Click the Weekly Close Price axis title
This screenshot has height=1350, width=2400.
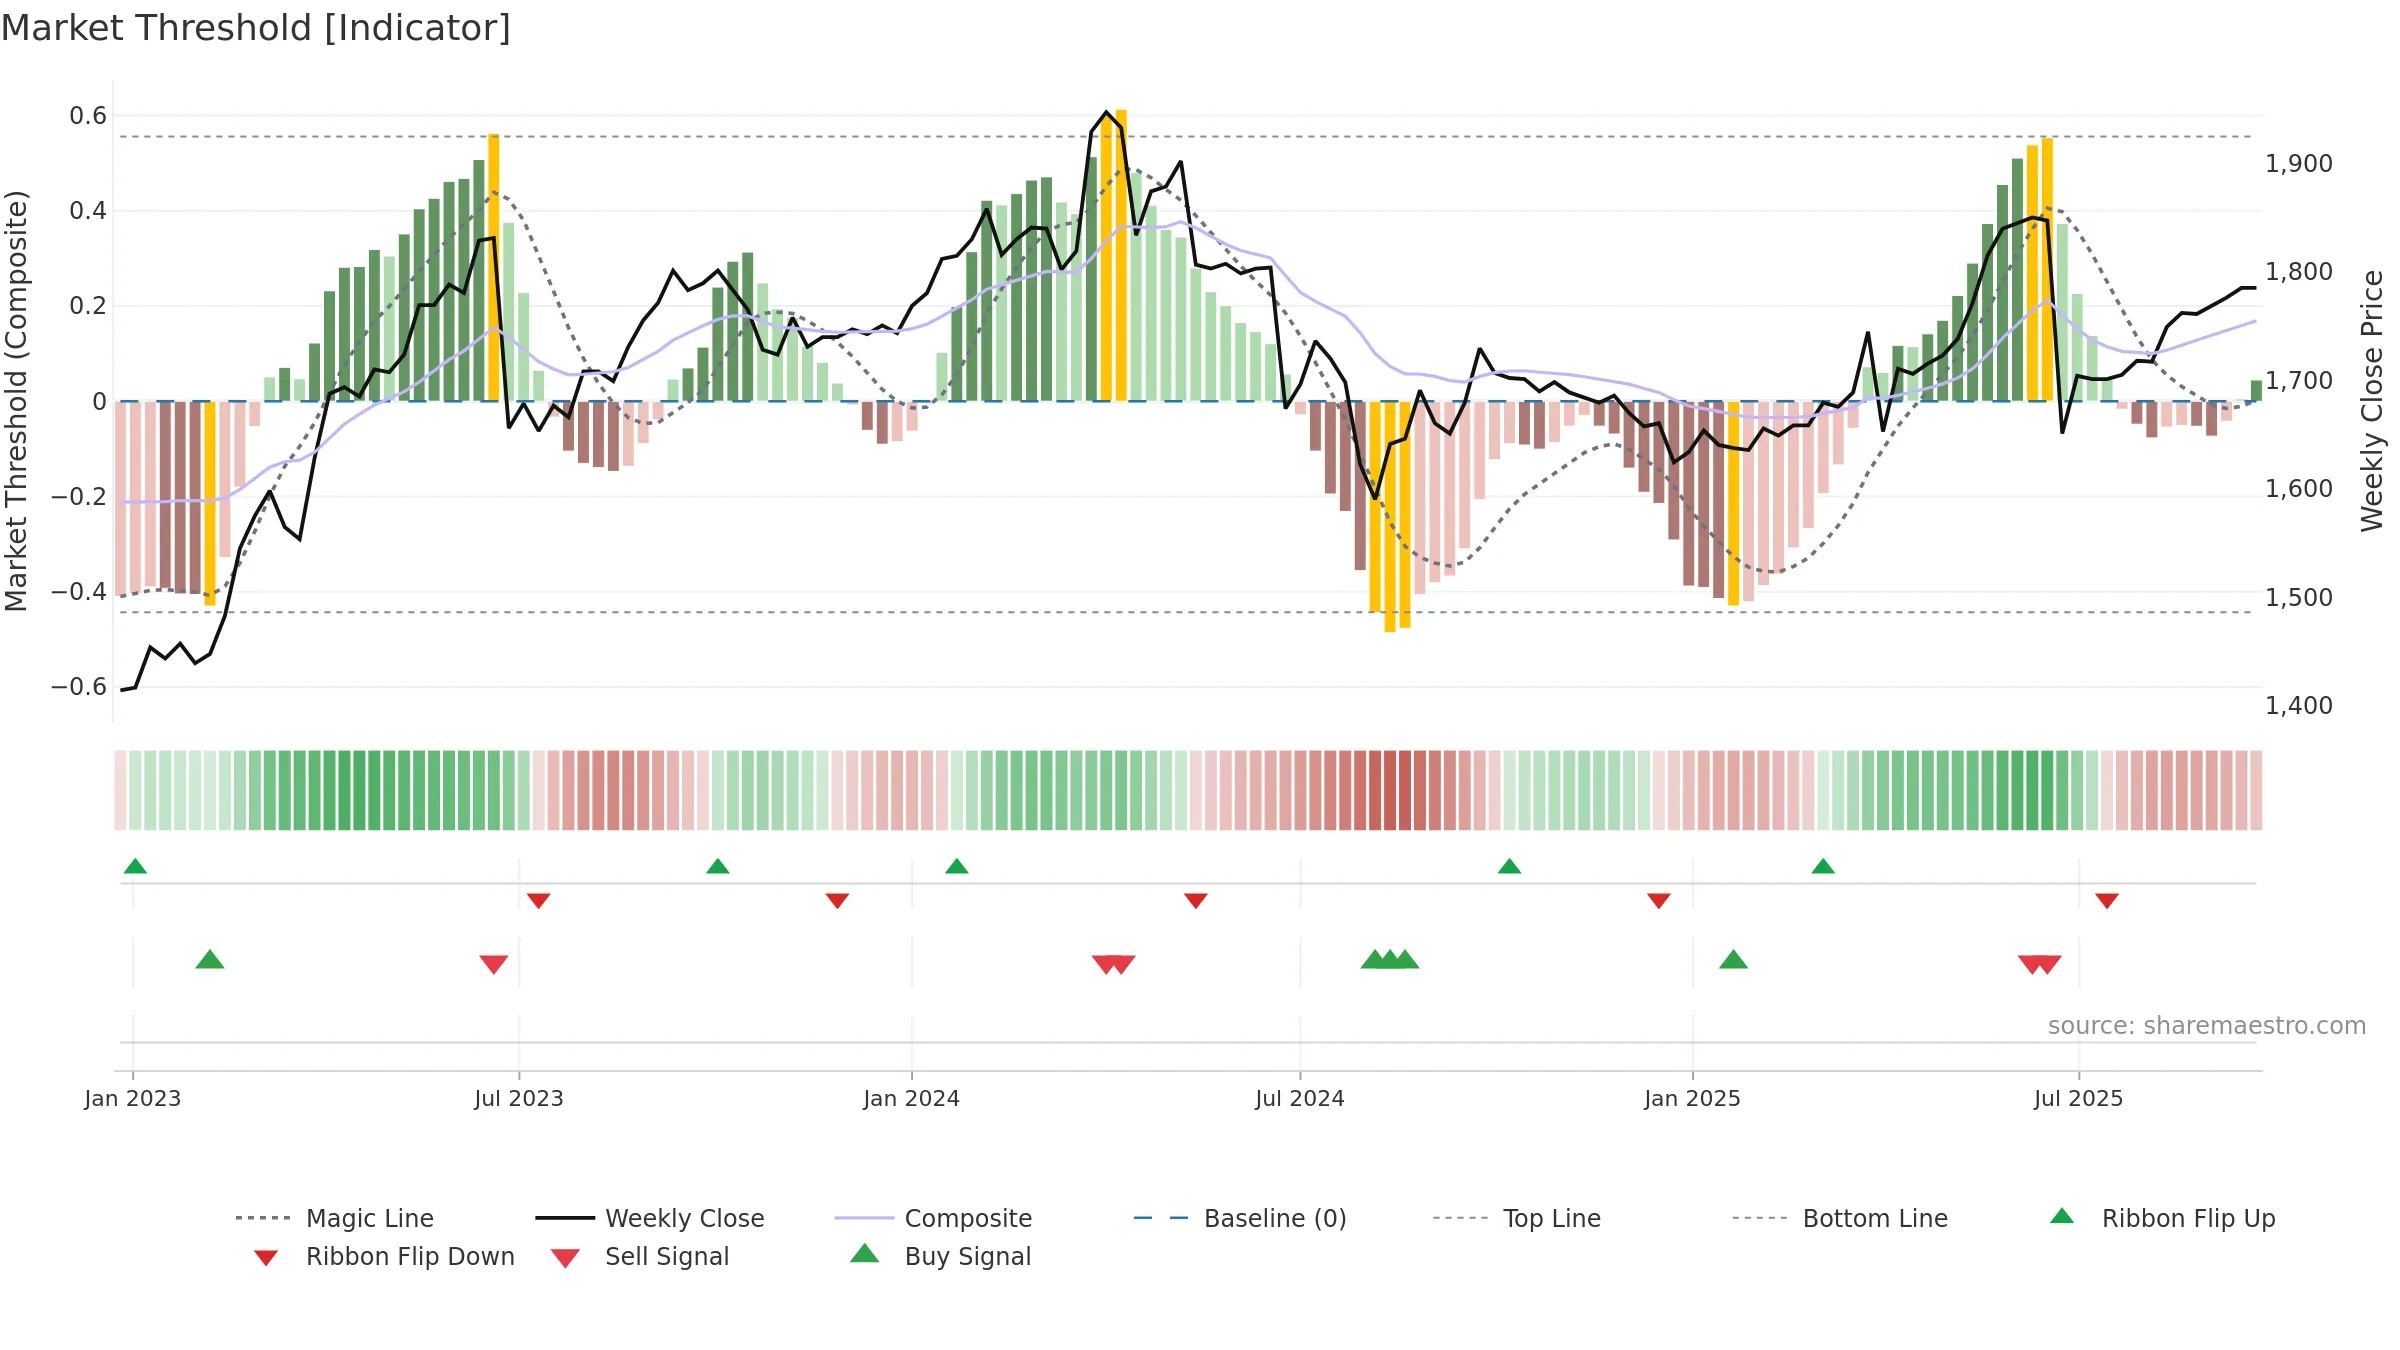(x=2372, y=401)
